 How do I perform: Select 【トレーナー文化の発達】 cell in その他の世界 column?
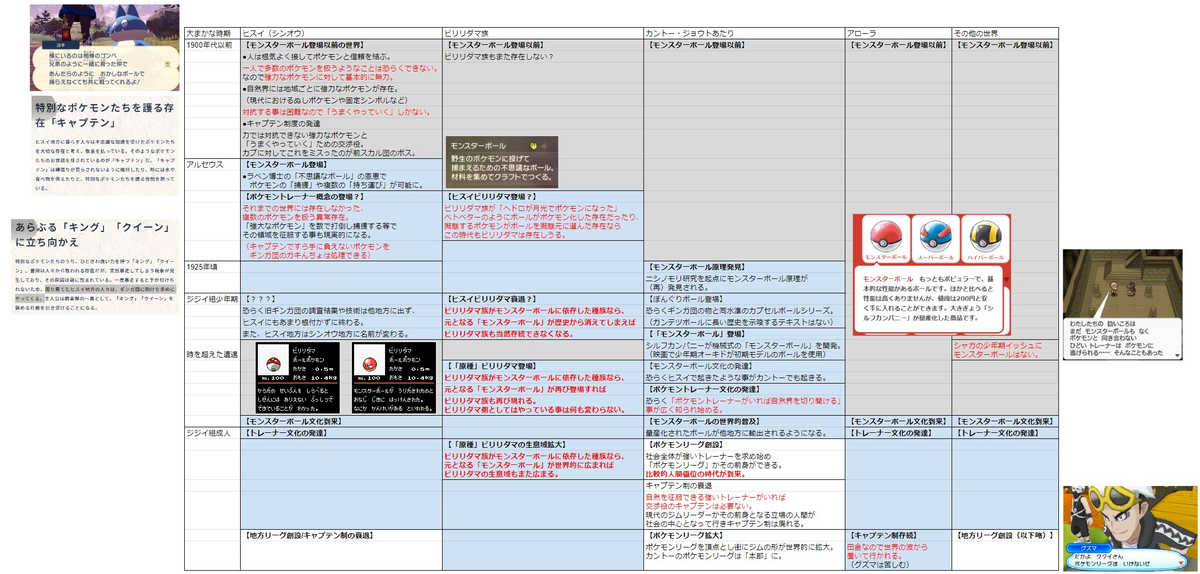[x=1004, y=434]
